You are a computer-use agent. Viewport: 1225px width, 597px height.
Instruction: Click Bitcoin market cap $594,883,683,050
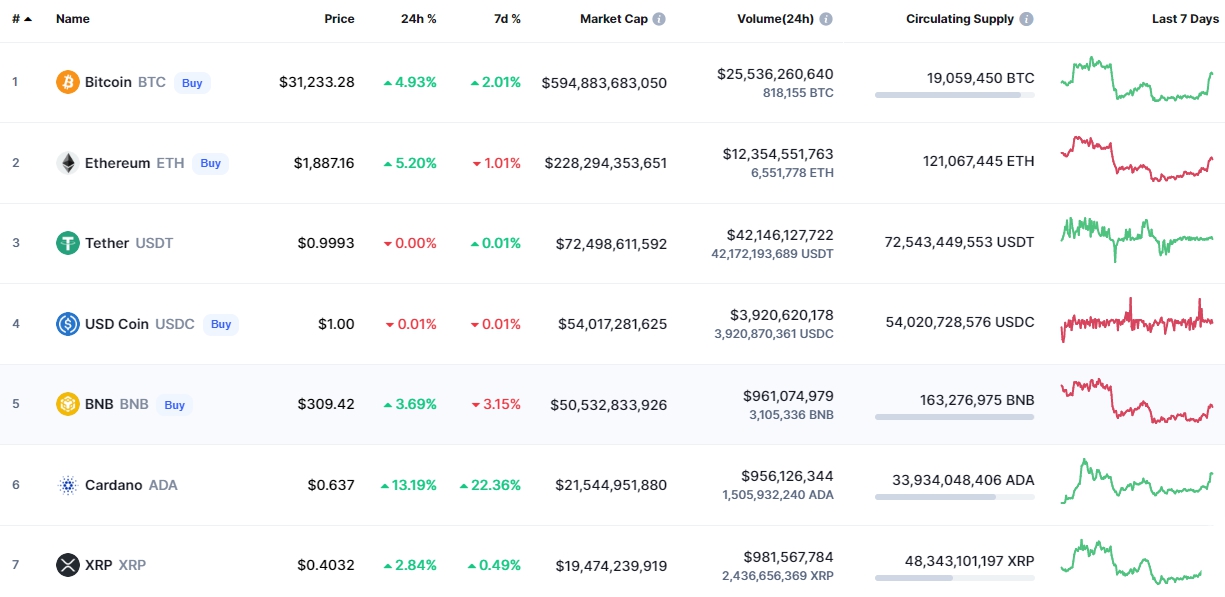click(604, 83)
